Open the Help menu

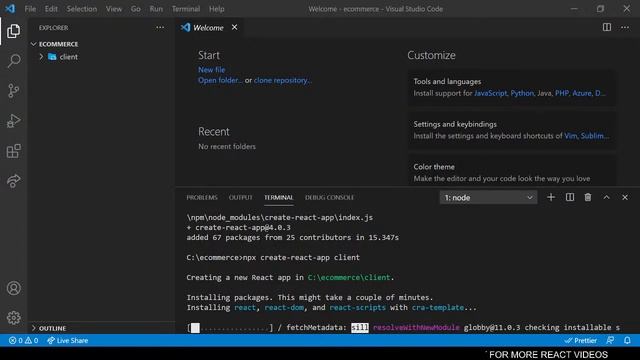[x=216, y=9]
